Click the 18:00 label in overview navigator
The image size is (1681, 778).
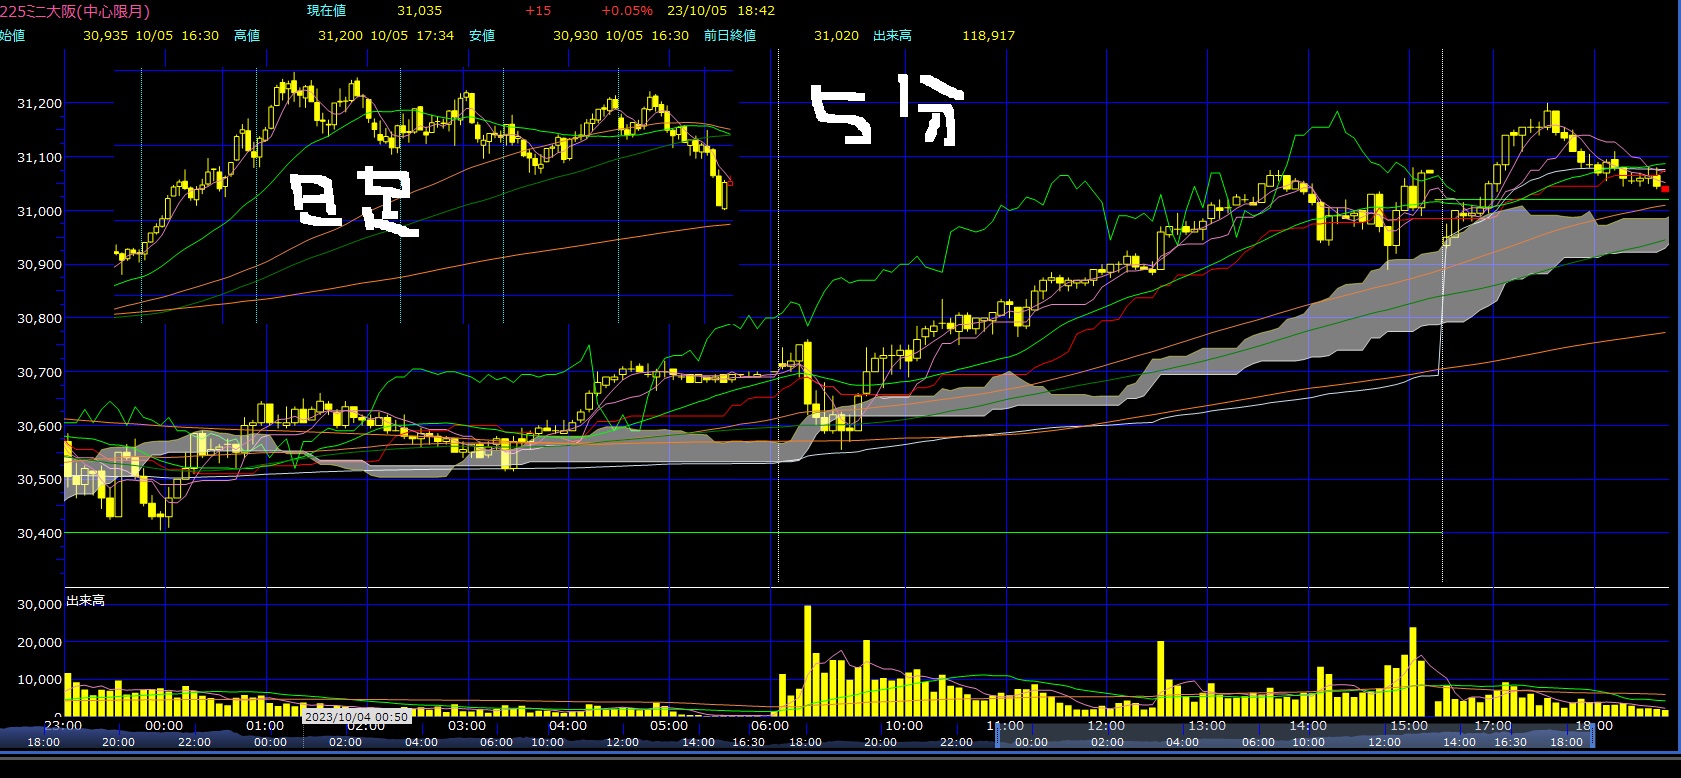[x=43, y=742]
